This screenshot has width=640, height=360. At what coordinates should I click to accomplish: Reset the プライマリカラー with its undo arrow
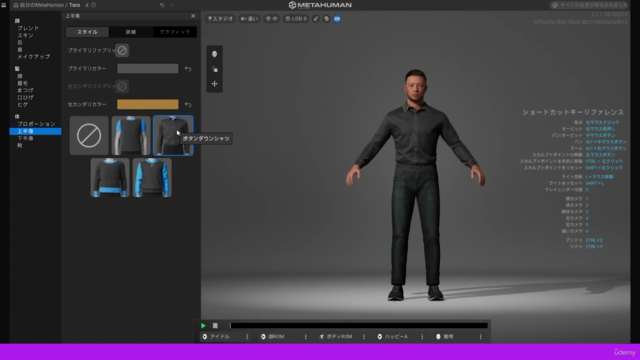188,69
